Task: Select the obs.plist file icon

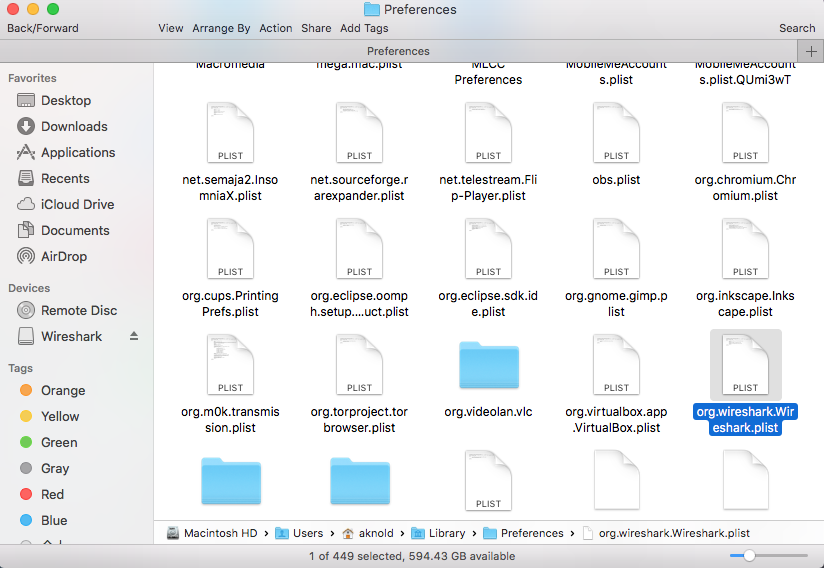Action: pyautogui.click(x=617, y=133)
